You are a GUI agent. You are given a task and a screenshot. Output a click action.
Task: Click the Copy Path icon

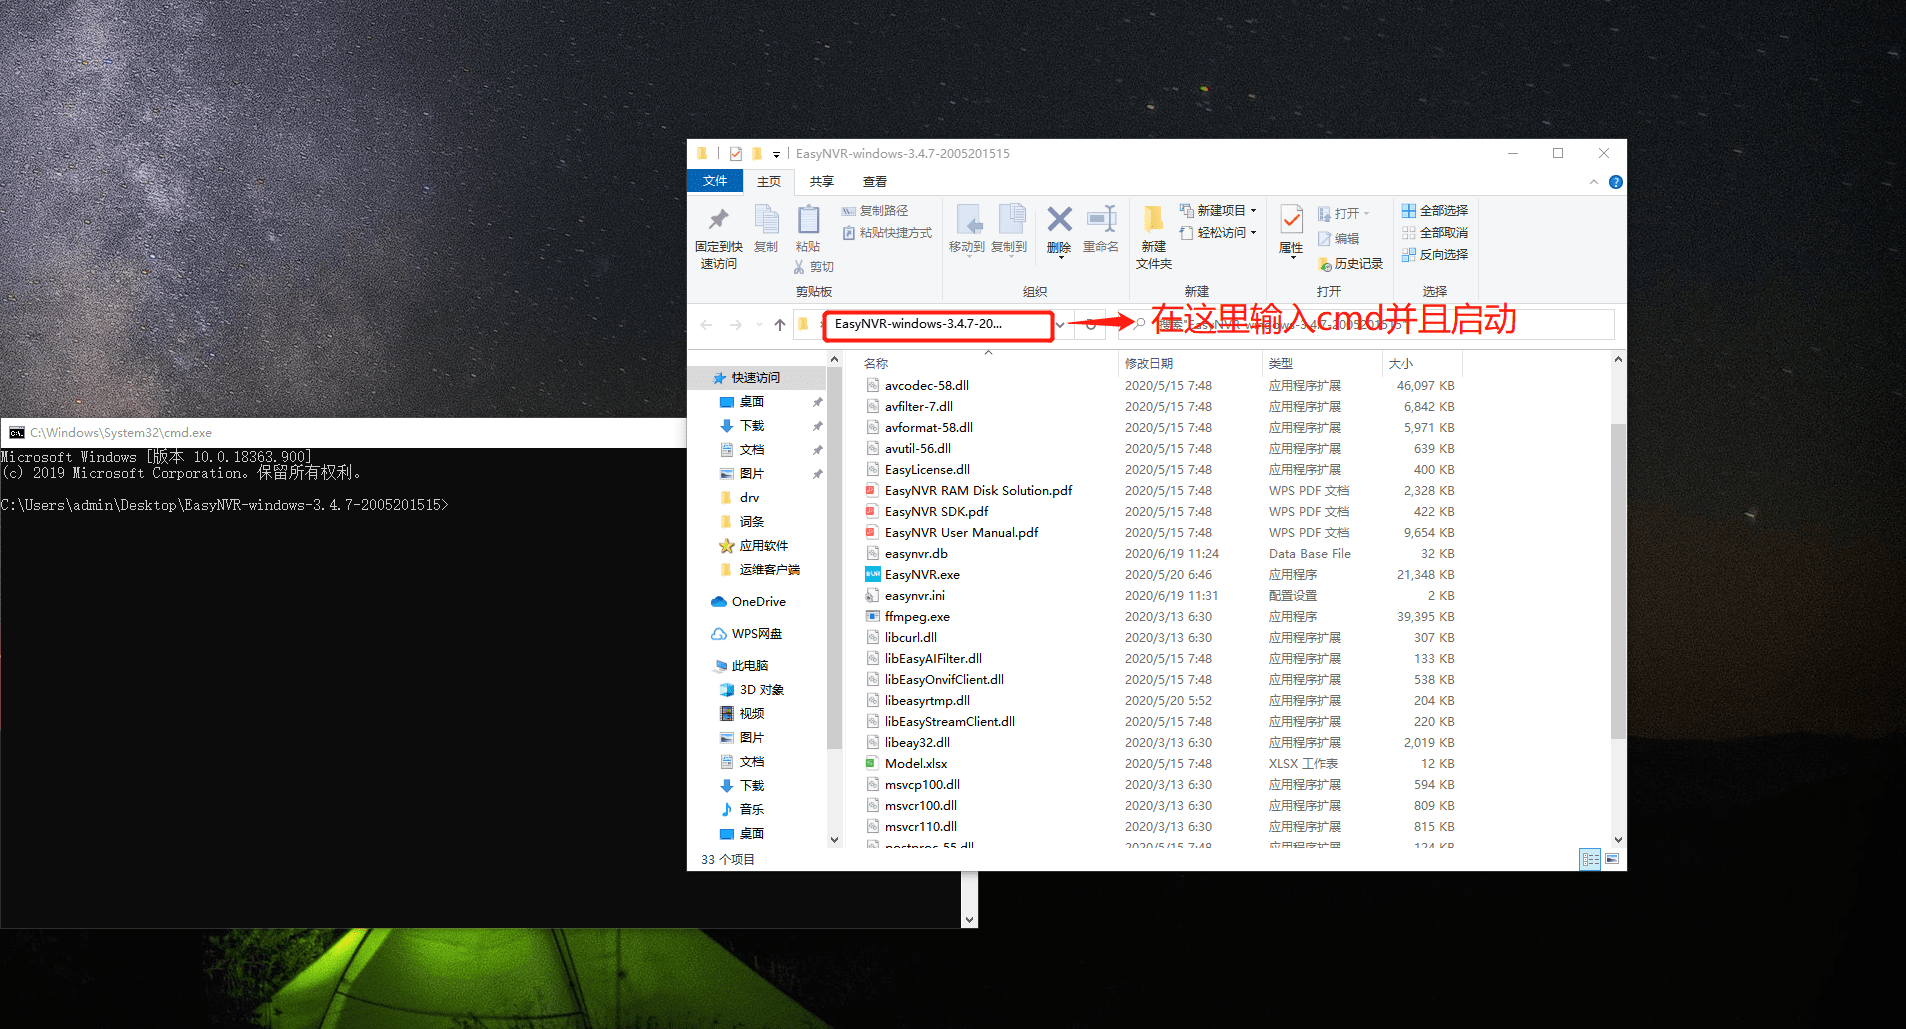click(x=849, y=211)
